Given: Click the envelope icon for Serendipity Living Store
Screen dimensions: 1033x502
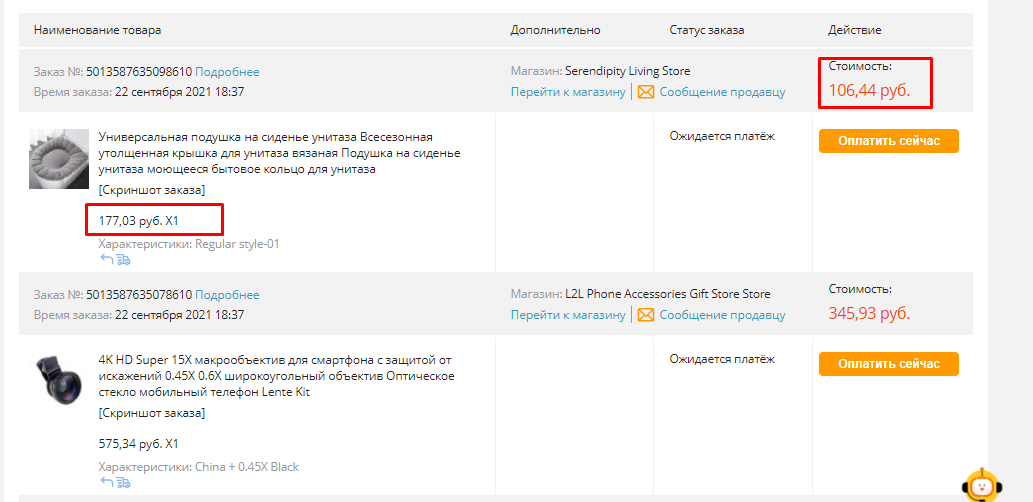Looking at the screenshot, I should click(646, 92).
